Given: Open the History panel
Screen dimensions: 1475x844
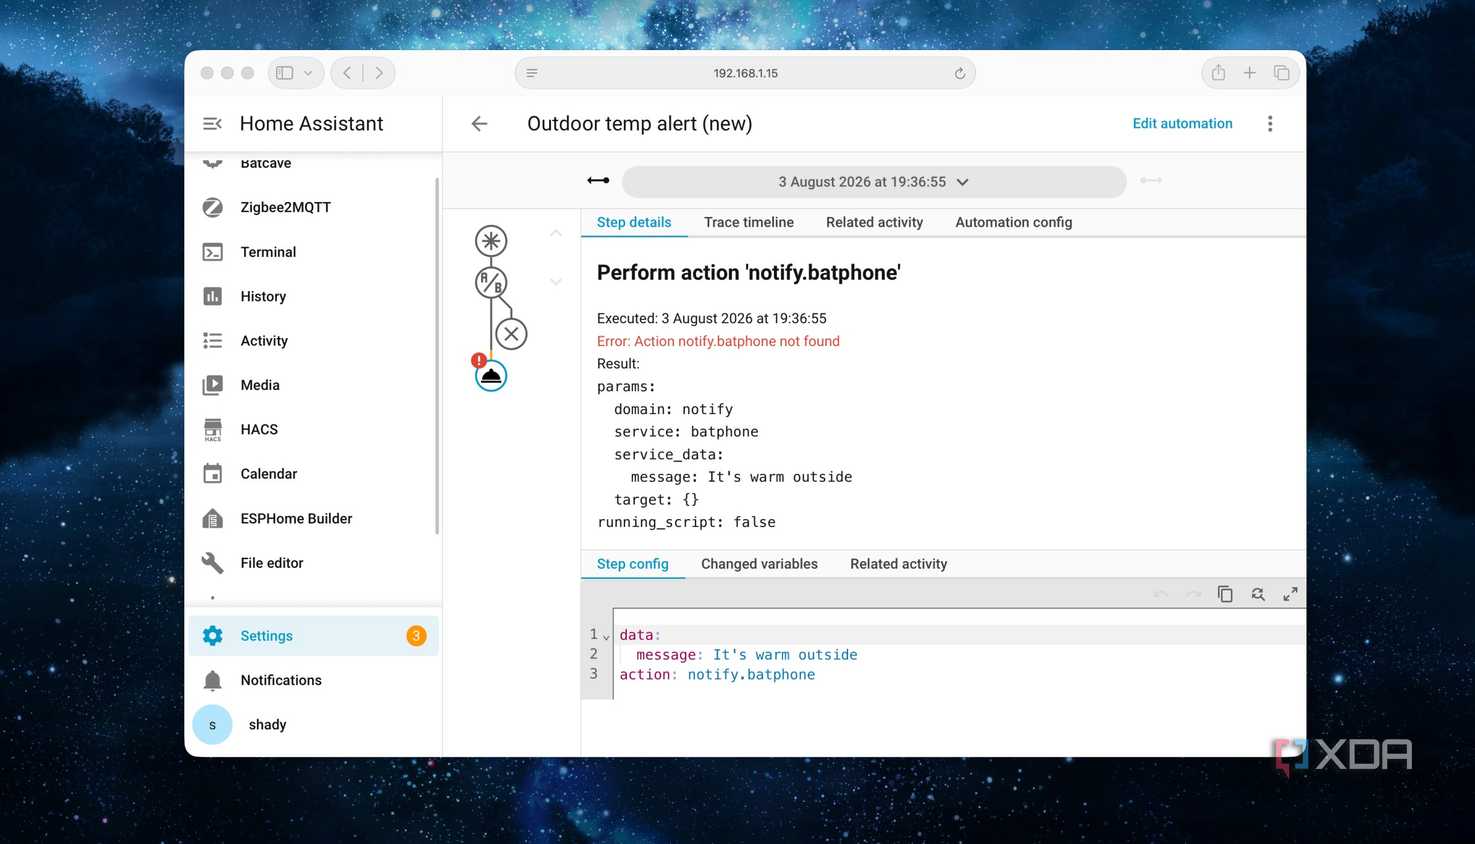Looking at the screenshot, I should tap(312, 296).
